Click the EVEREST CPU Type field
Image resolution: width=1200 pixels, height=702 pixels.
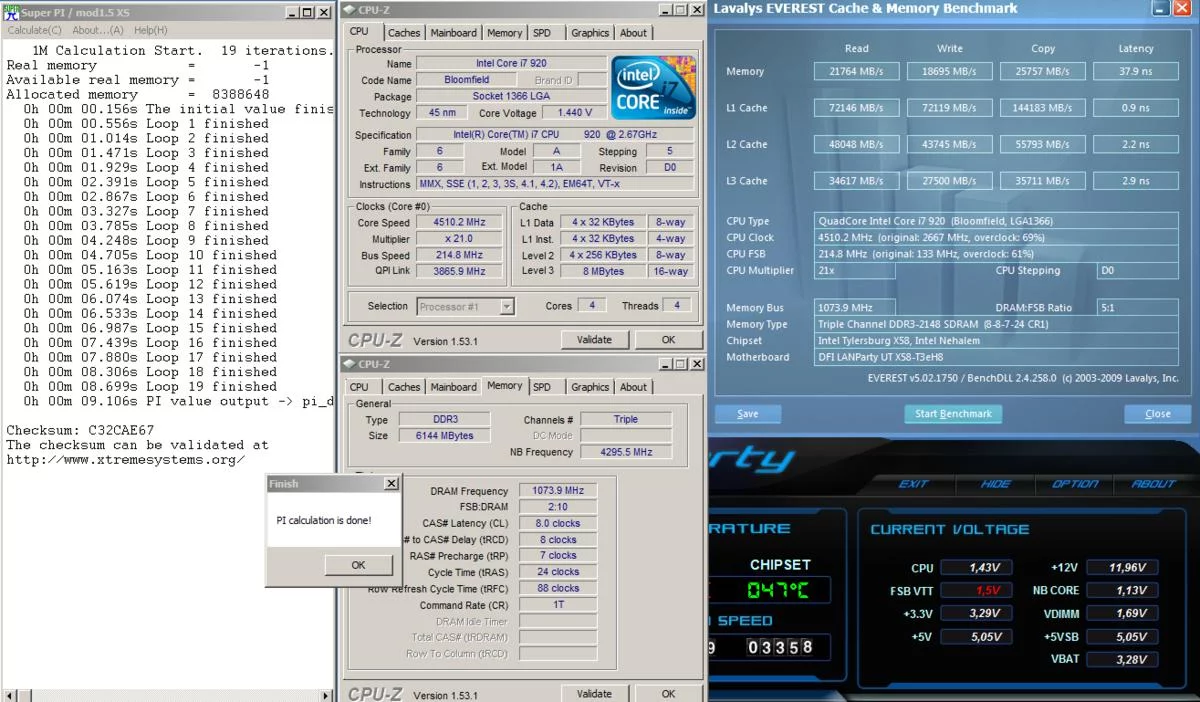click(996, 221)
